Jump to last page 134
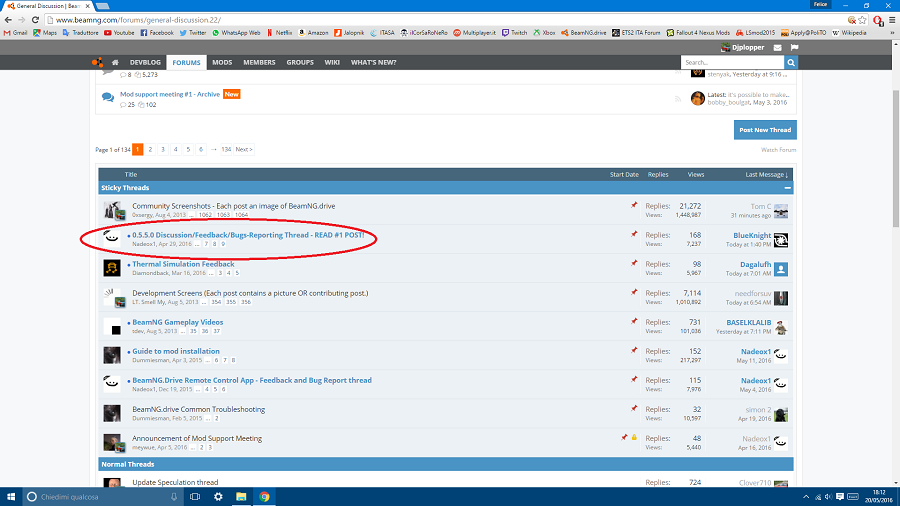 pyautogui.click(x=226, y=150)
